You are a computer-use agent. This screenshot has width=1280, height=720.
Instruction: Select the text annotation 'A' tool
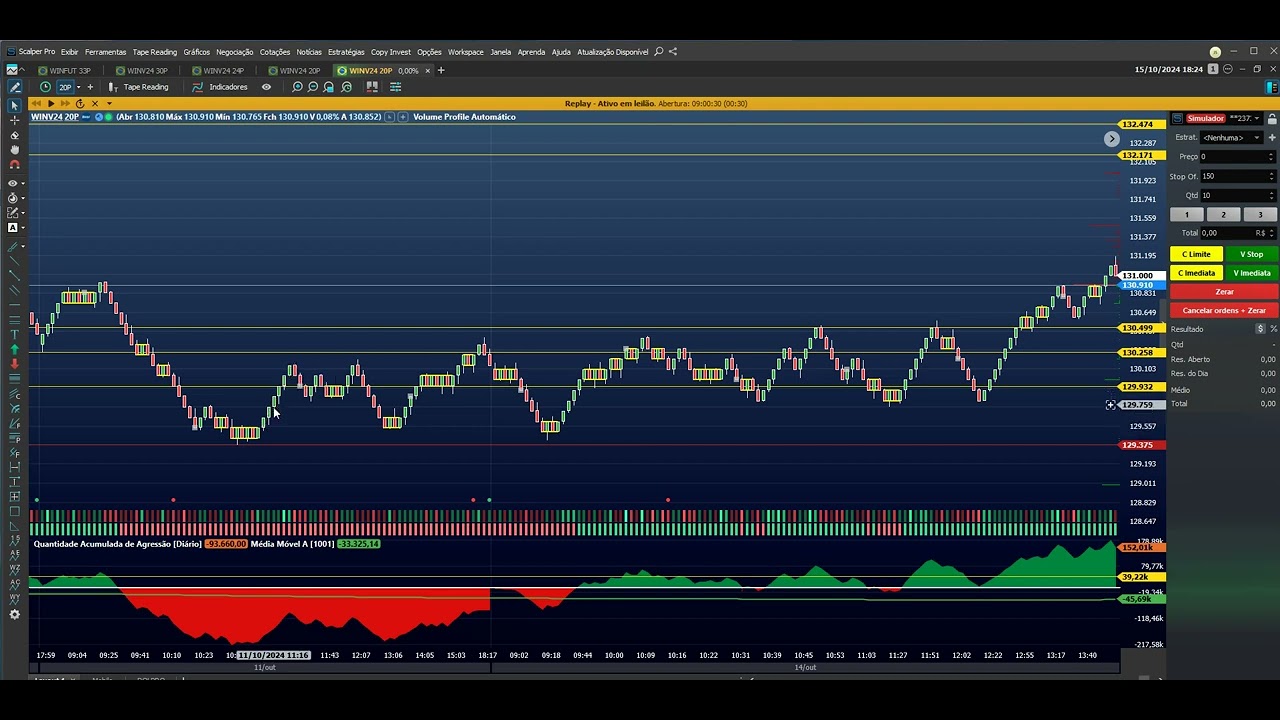[13, 227]
